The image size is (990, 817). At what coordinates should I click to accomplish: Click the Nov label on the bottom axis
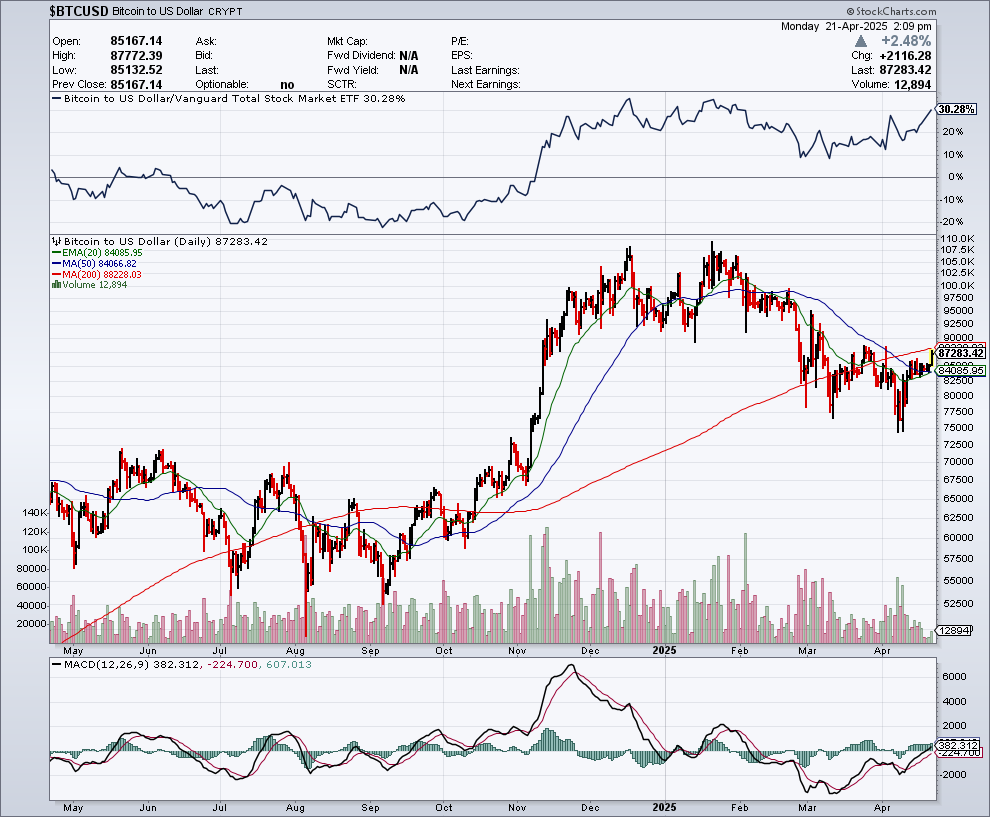[517, 806]
